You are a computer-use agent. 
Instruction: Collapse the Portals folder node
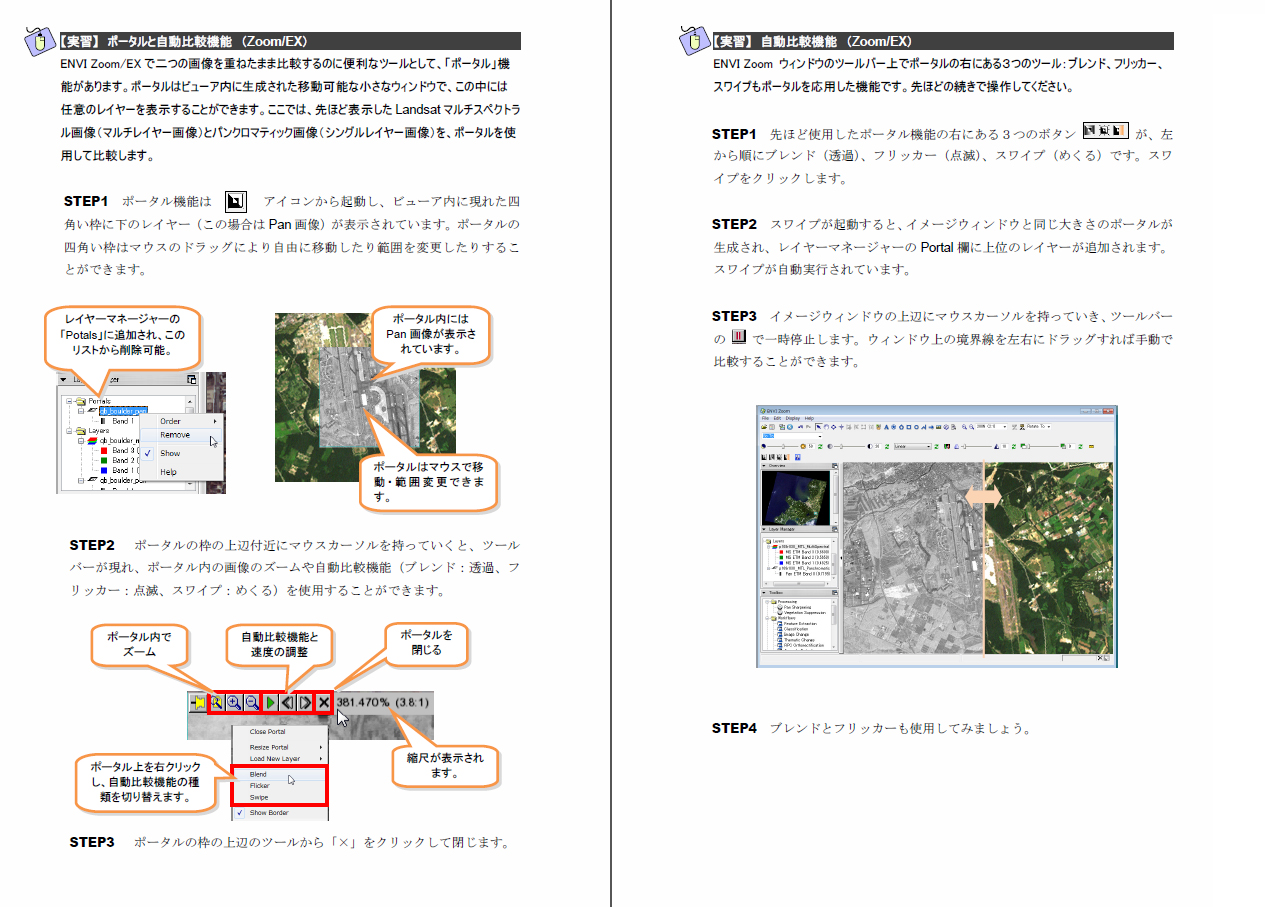[71, 401]
